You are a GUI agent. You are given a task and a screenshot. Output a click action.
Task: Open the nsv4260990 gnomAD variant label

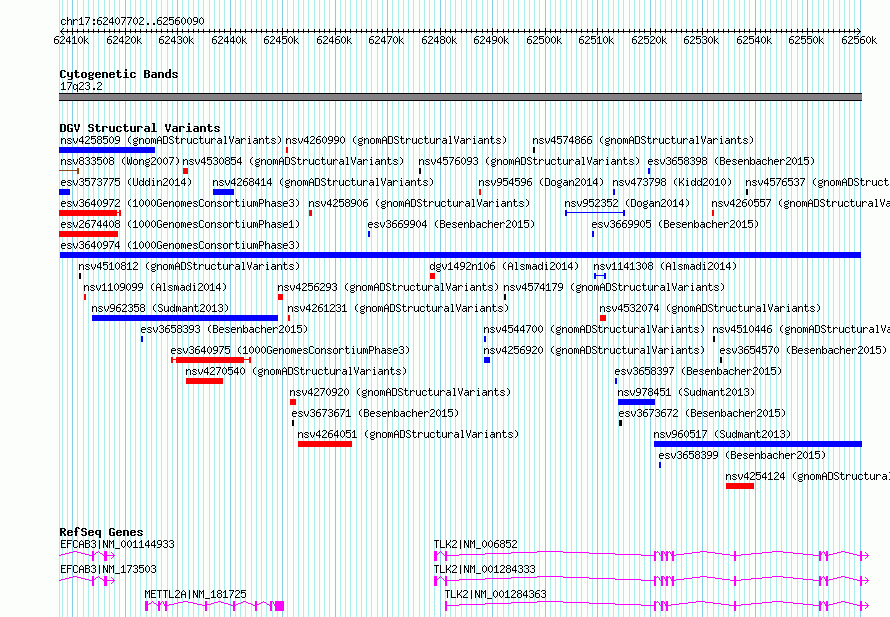point(396,140)
